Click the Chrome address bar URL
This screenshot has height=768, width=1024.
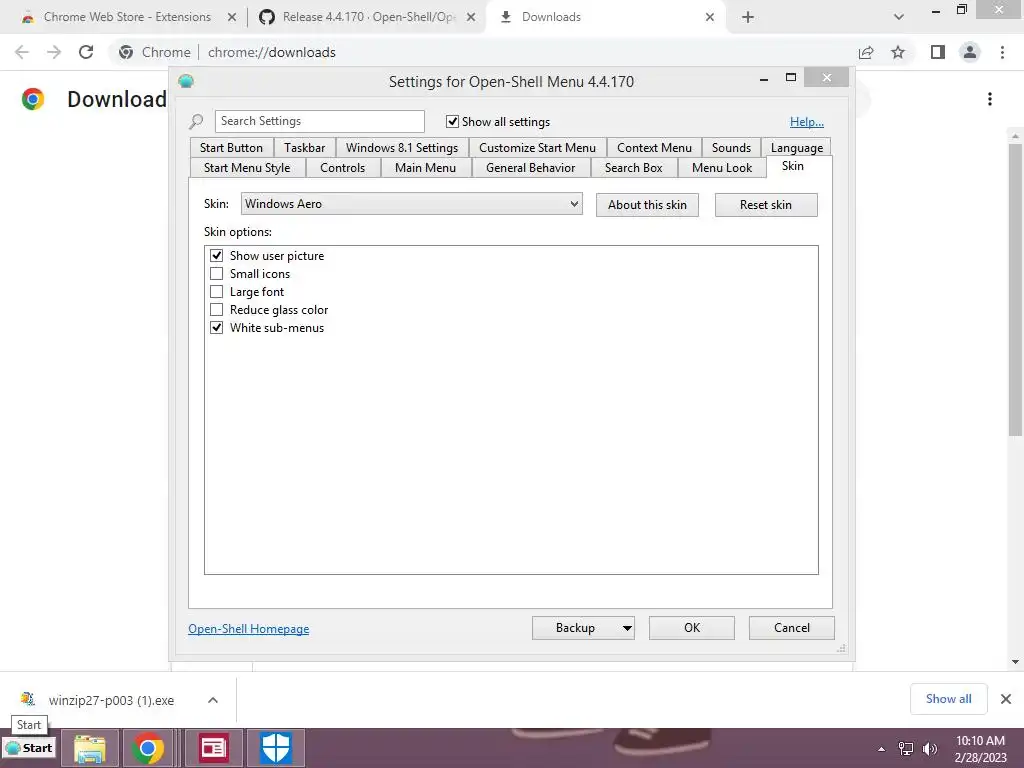tap(272, 52)
